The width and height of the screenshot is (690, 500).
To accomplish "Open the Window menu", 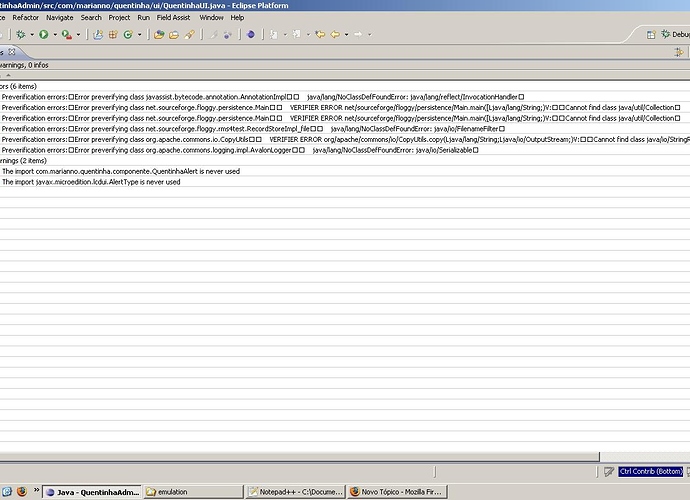I will click(x=211, y=18).
